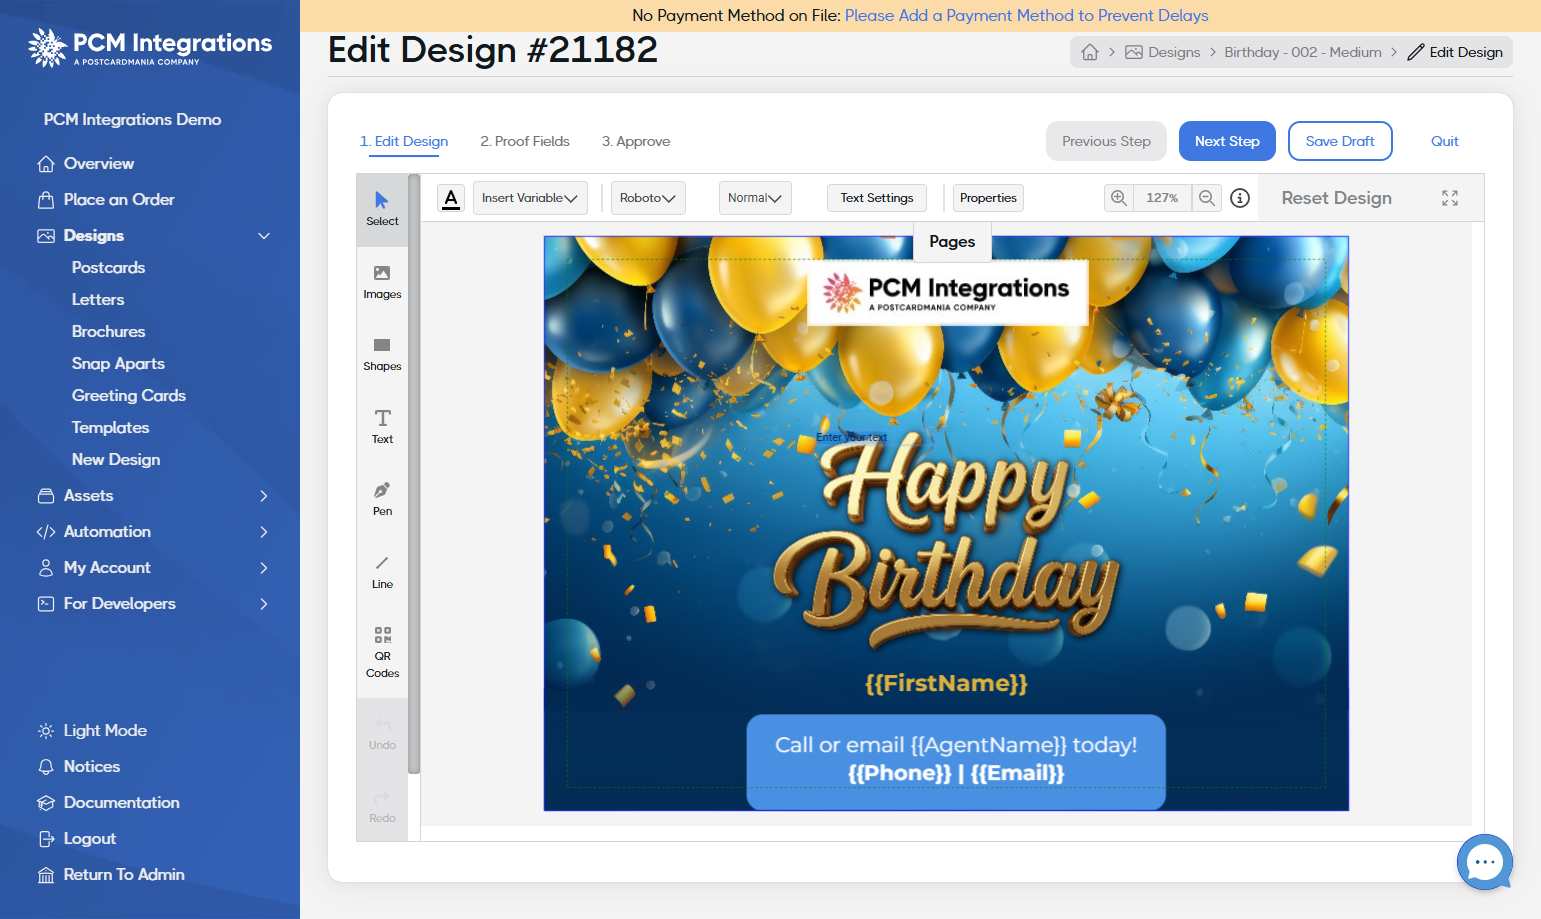Switch to Light Mode
This screenshot has width=1541, height=919.
[105, 730]
